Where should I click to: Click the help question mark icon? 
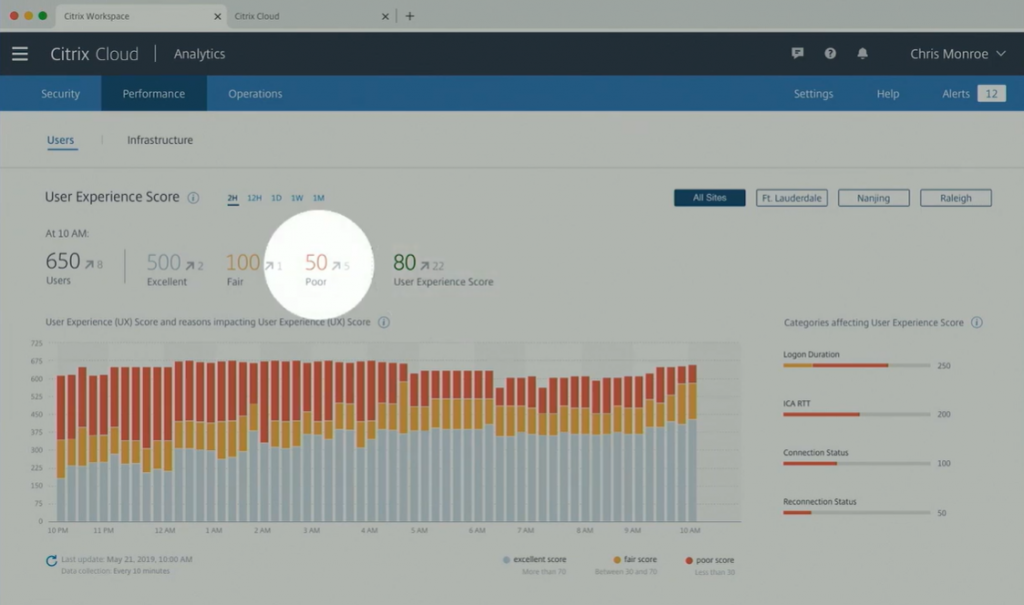tap(830, 54)
